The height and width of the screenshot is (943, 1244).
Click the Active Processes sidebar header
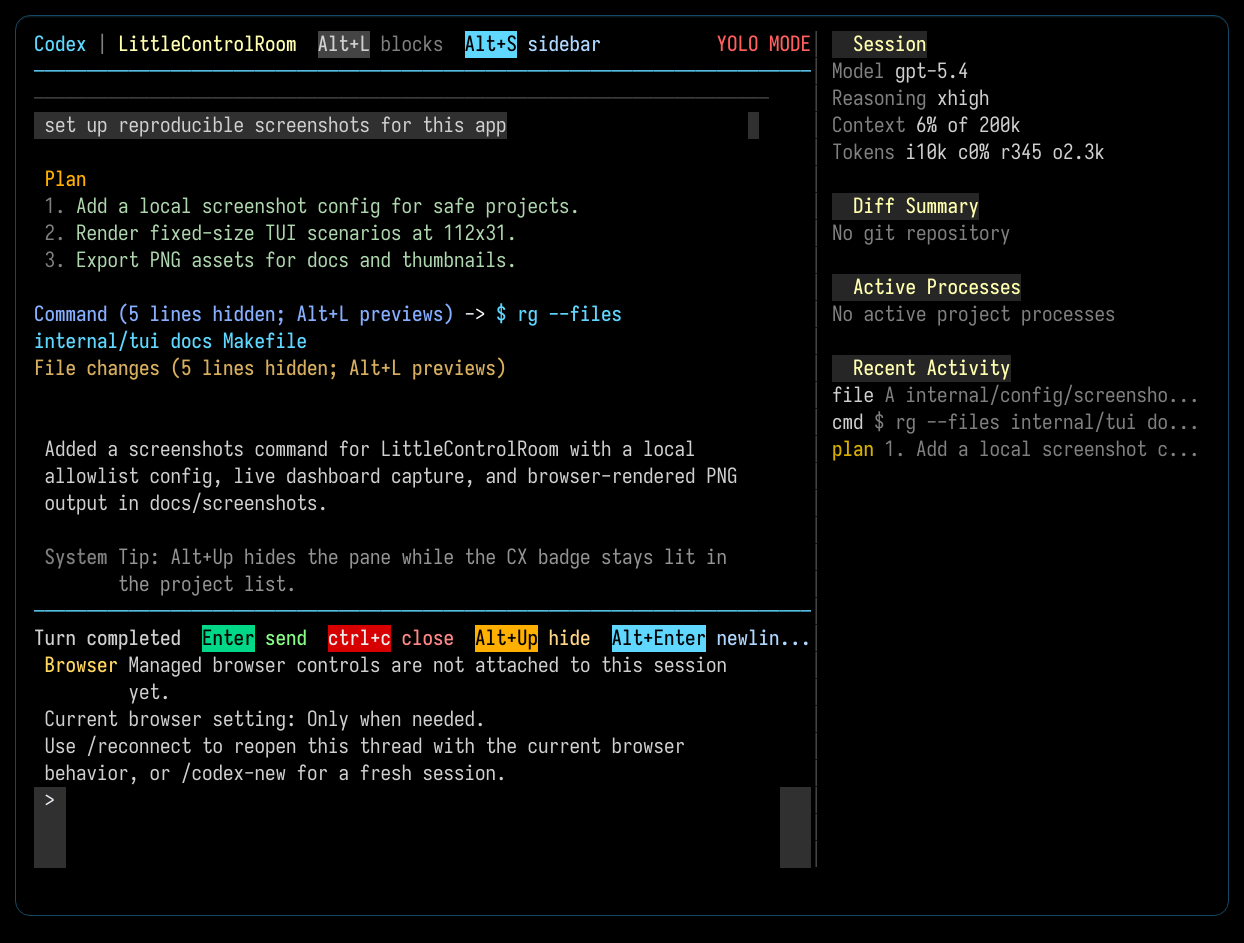pos(927,287)
